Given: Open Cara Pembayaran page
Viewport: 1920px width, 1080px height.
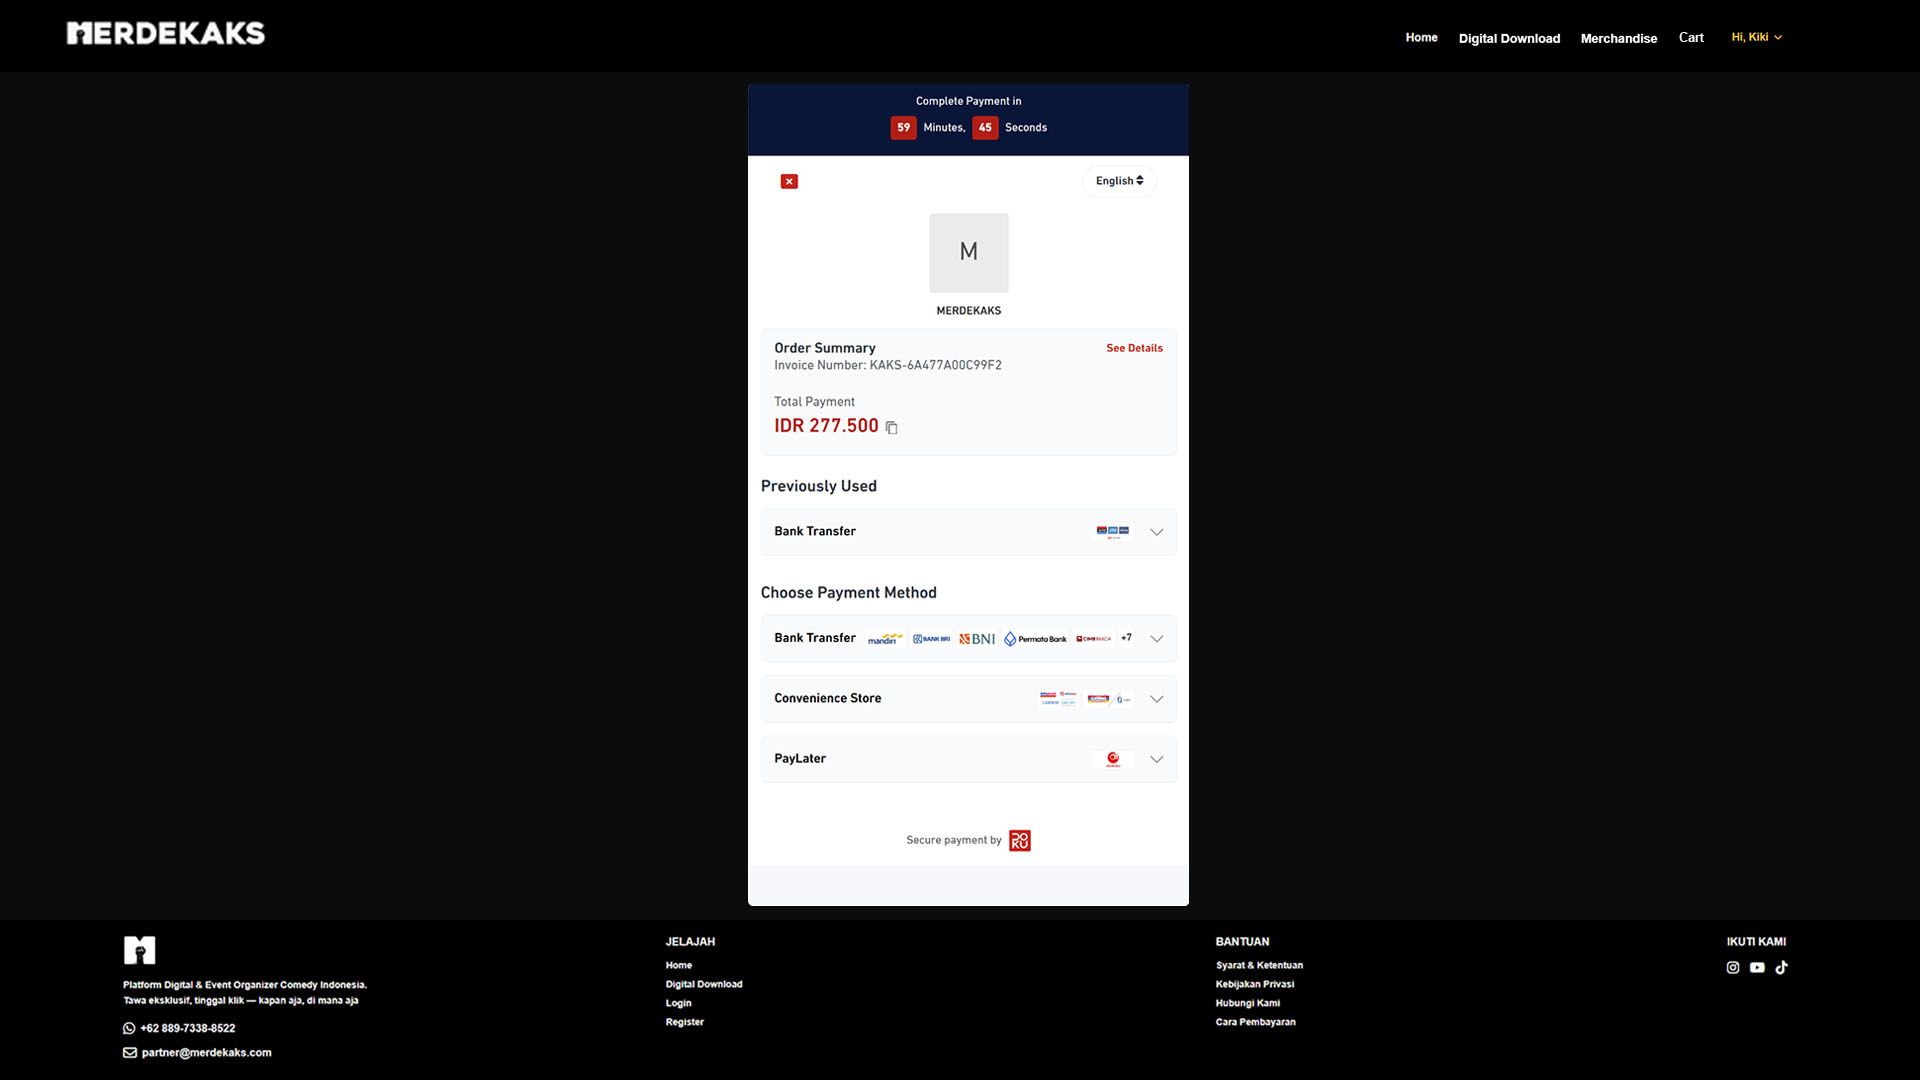Looking at the screenshot, I should coord(1256,1022).
